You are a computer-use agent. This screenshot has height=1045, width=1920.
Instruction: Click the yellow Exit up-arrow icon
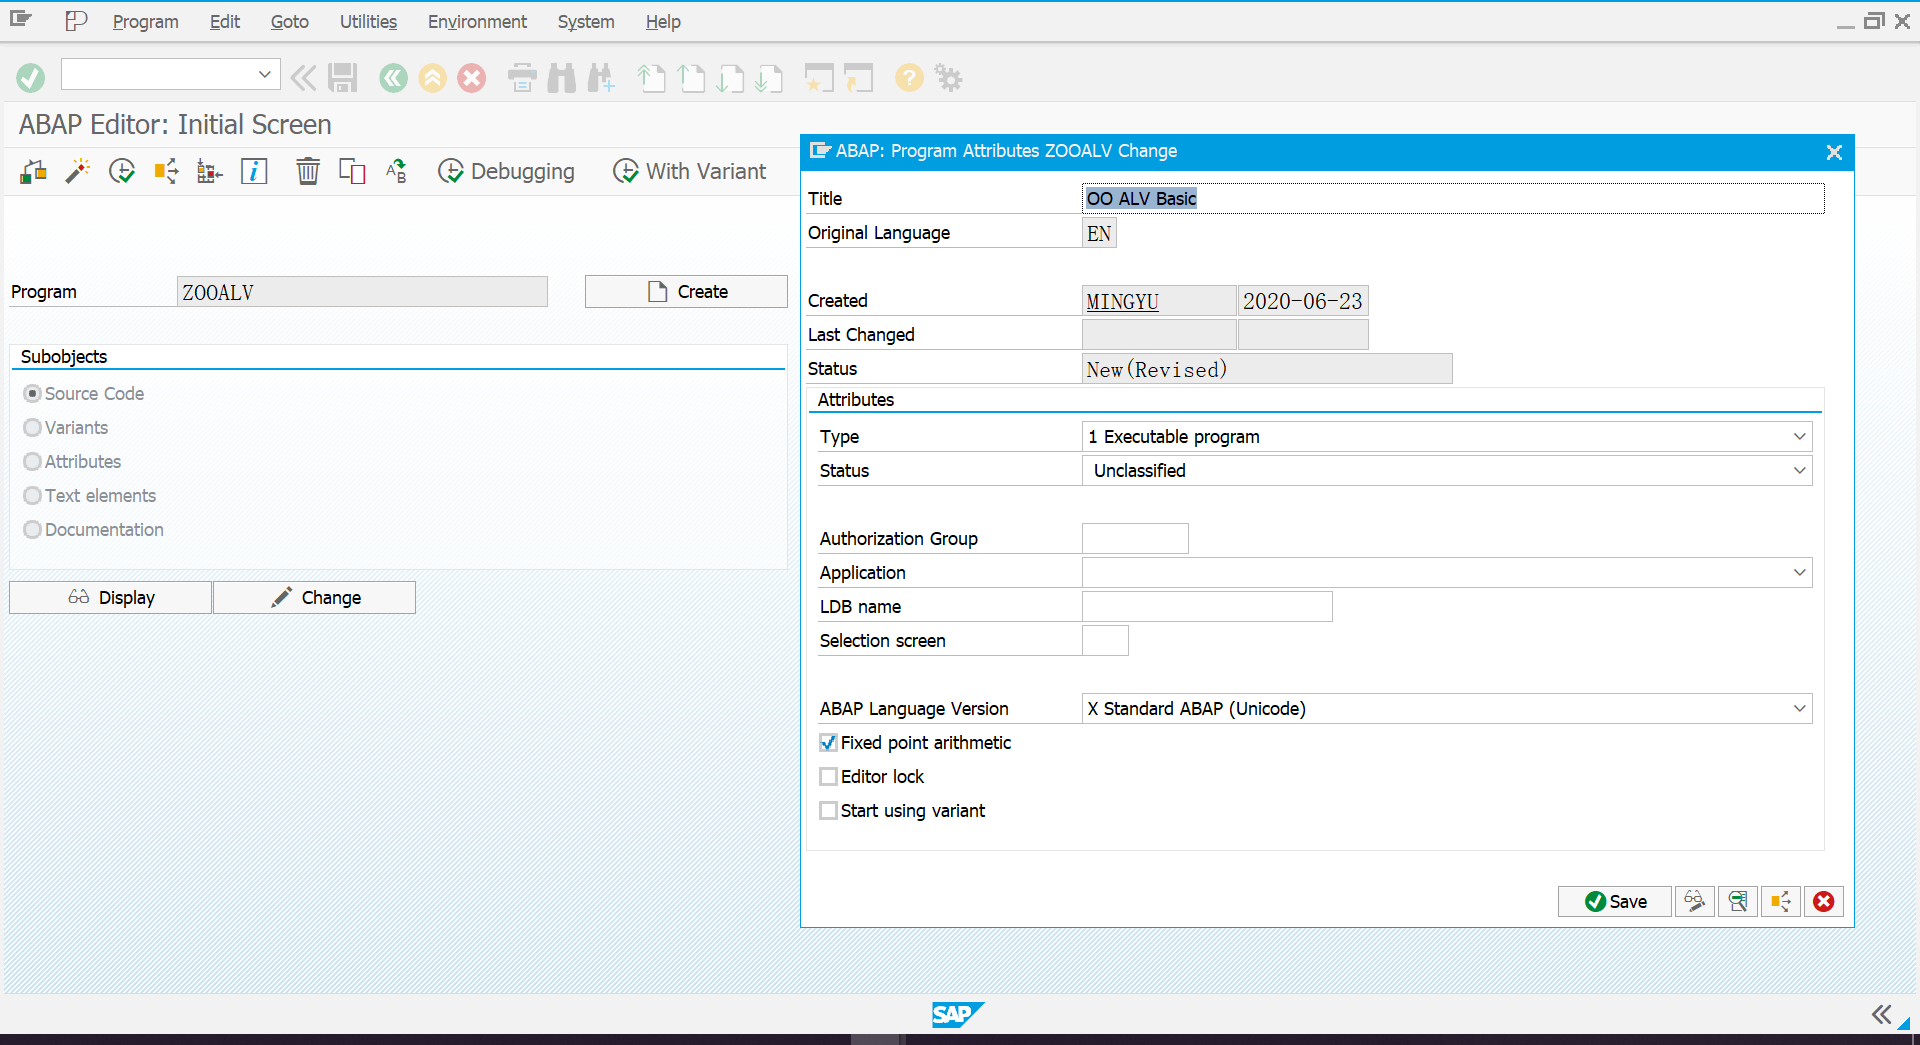(432, 77)
